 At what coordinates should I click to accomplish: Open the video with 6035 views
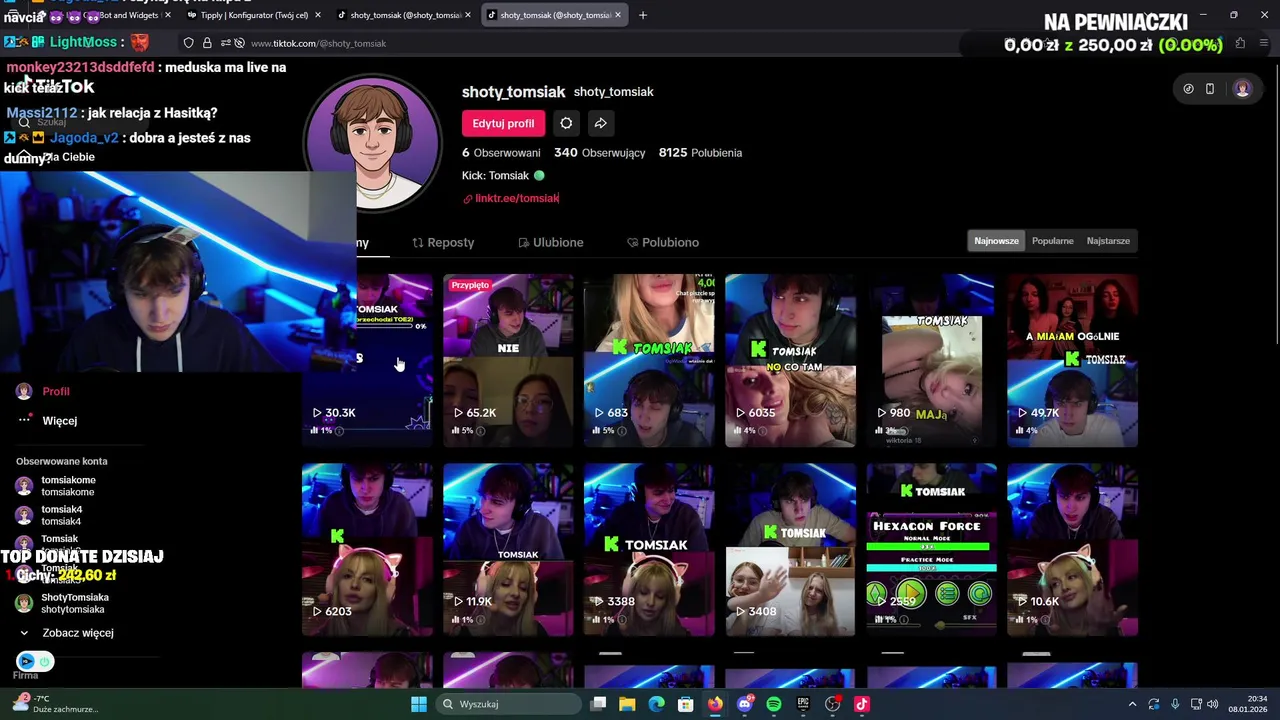790,360
